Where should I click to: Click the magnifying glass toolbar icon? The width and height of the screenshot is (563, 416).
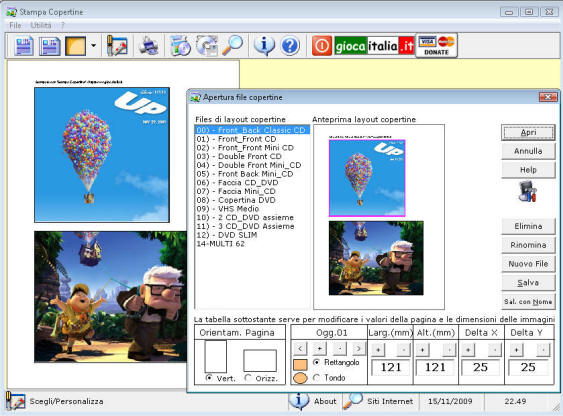232,46
